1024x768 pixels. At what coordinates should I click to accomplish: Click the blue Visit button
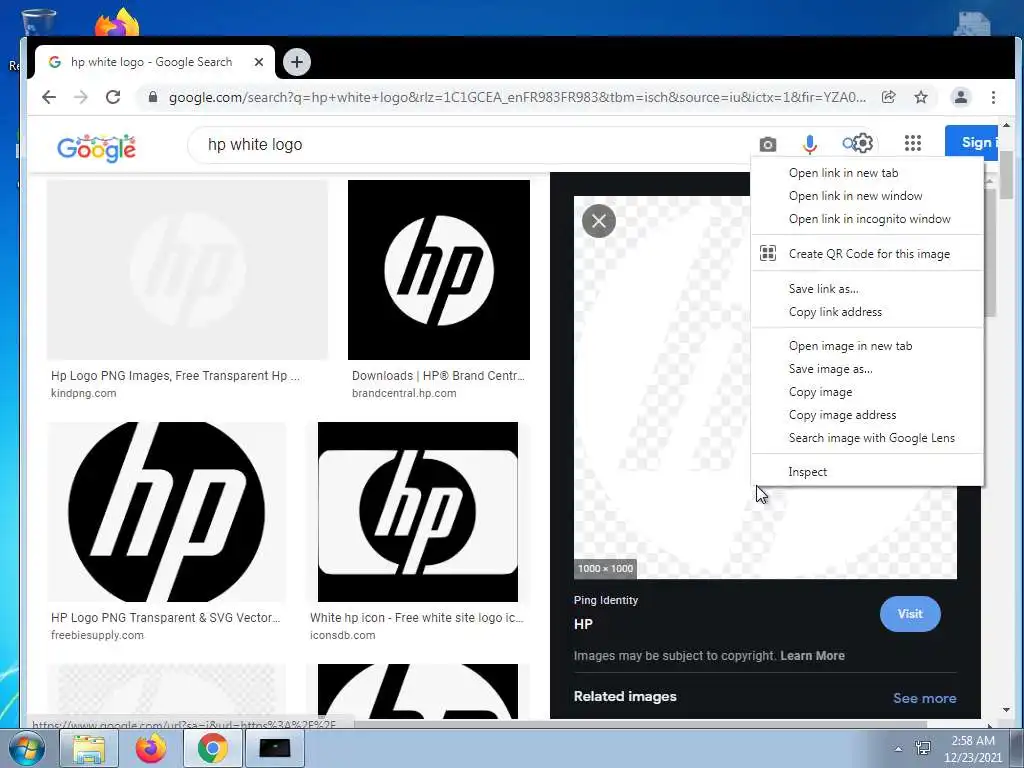pyautogui.click(x=910, y=614)
